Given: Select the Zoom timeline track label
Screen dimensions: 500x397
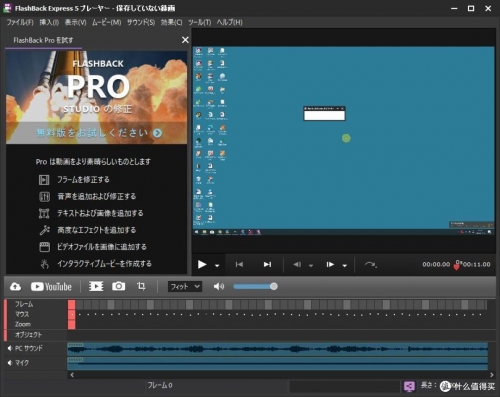Looking at the screenshot, I should pos(23,324).
